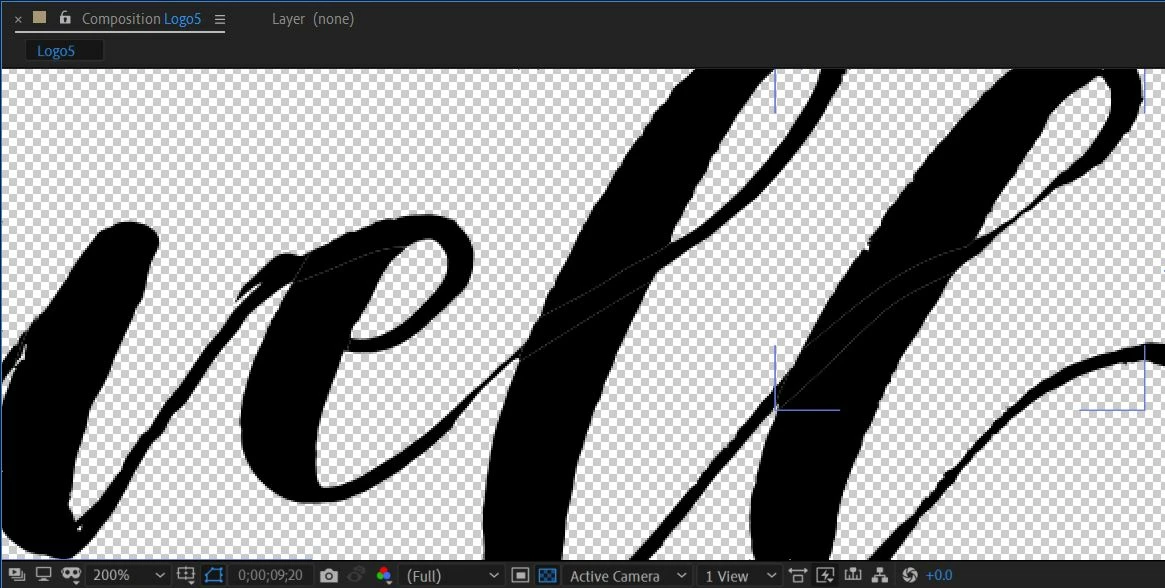Open grid and guide options

coord(186,575)
